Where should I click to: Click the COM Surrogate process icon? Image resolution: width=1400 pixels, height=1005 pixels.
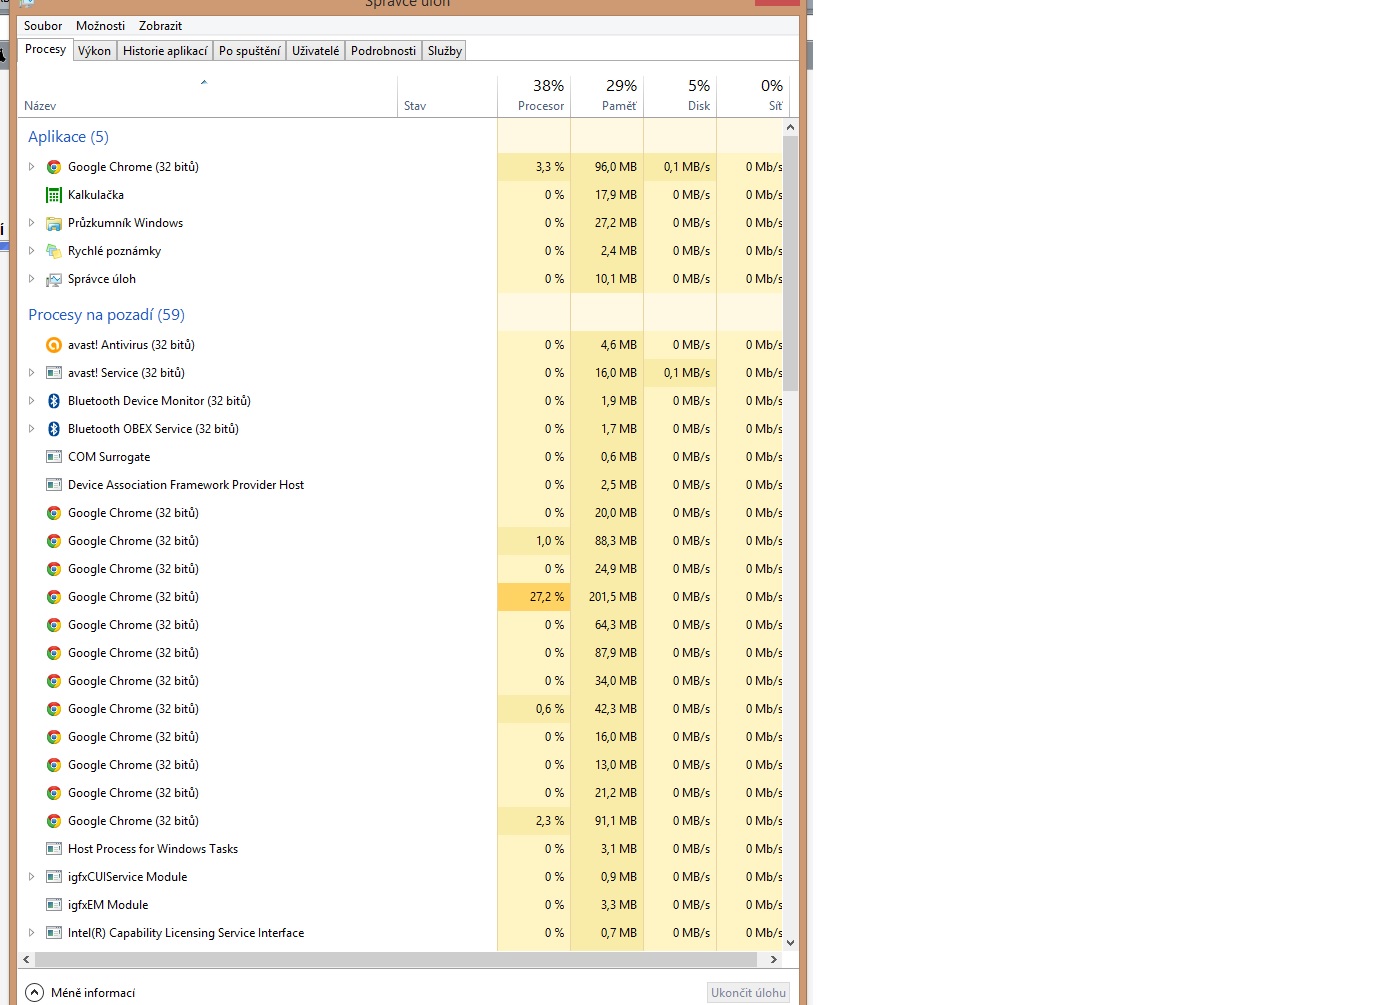pyautogui.click(x=54, y=457)
